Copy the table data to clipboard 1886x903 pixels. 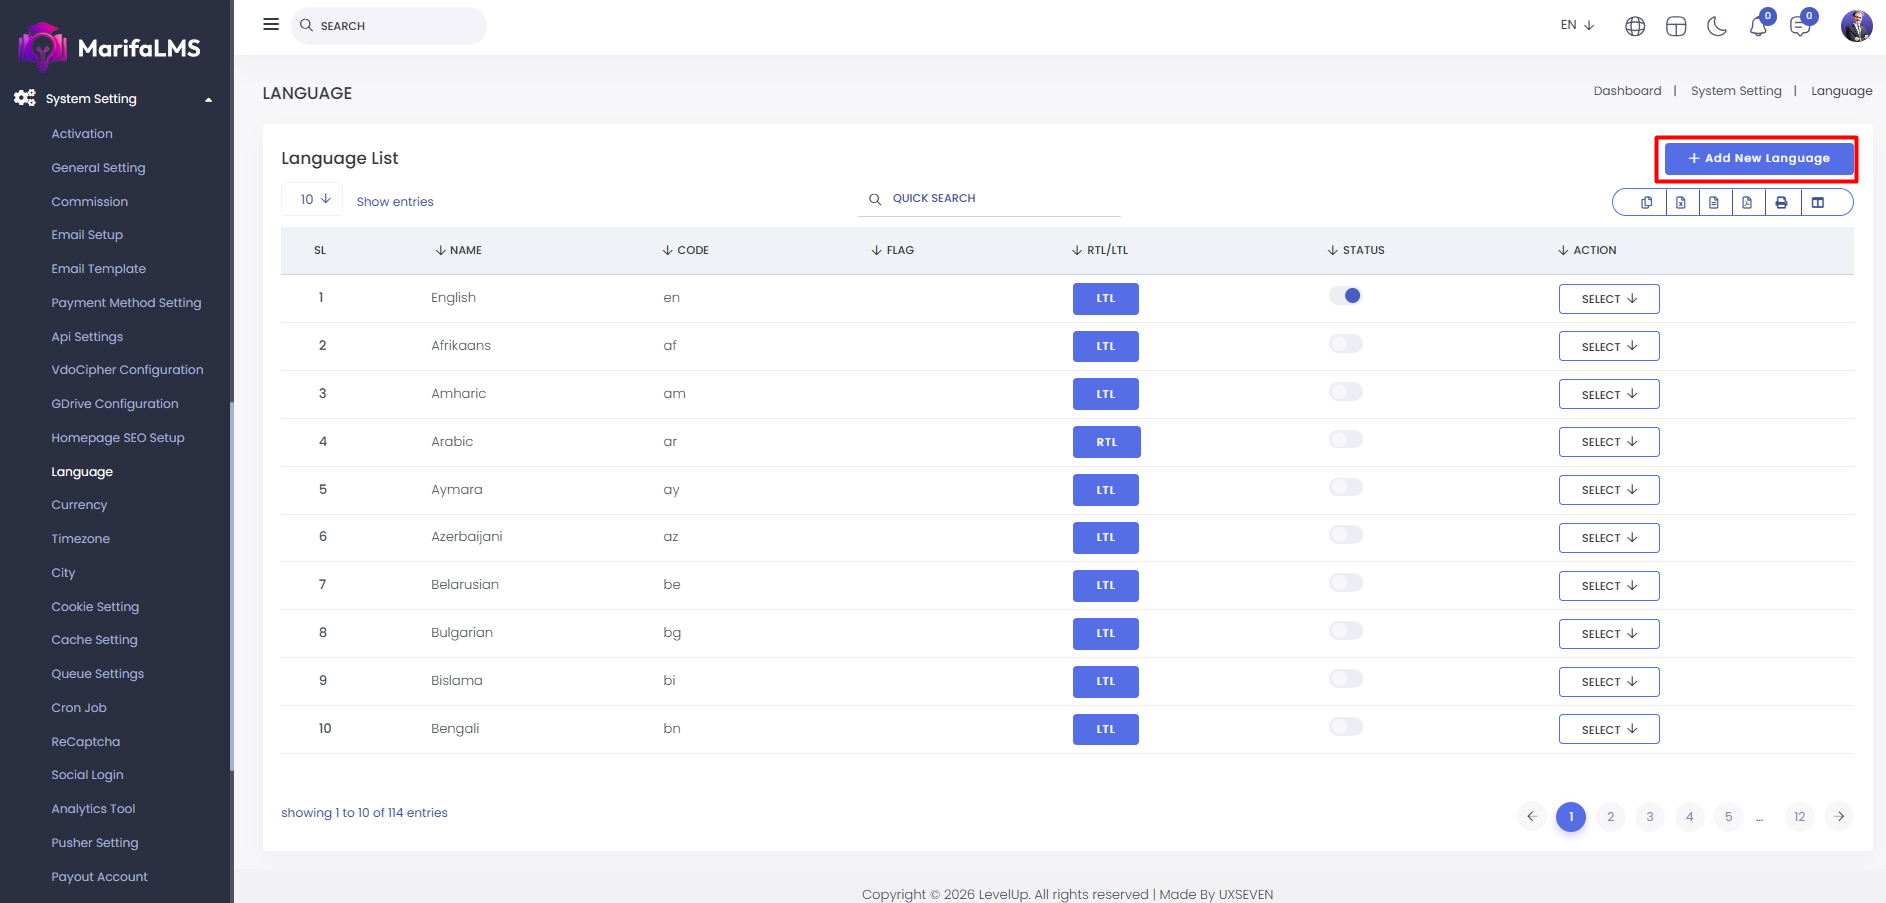tap(1646, 203)
